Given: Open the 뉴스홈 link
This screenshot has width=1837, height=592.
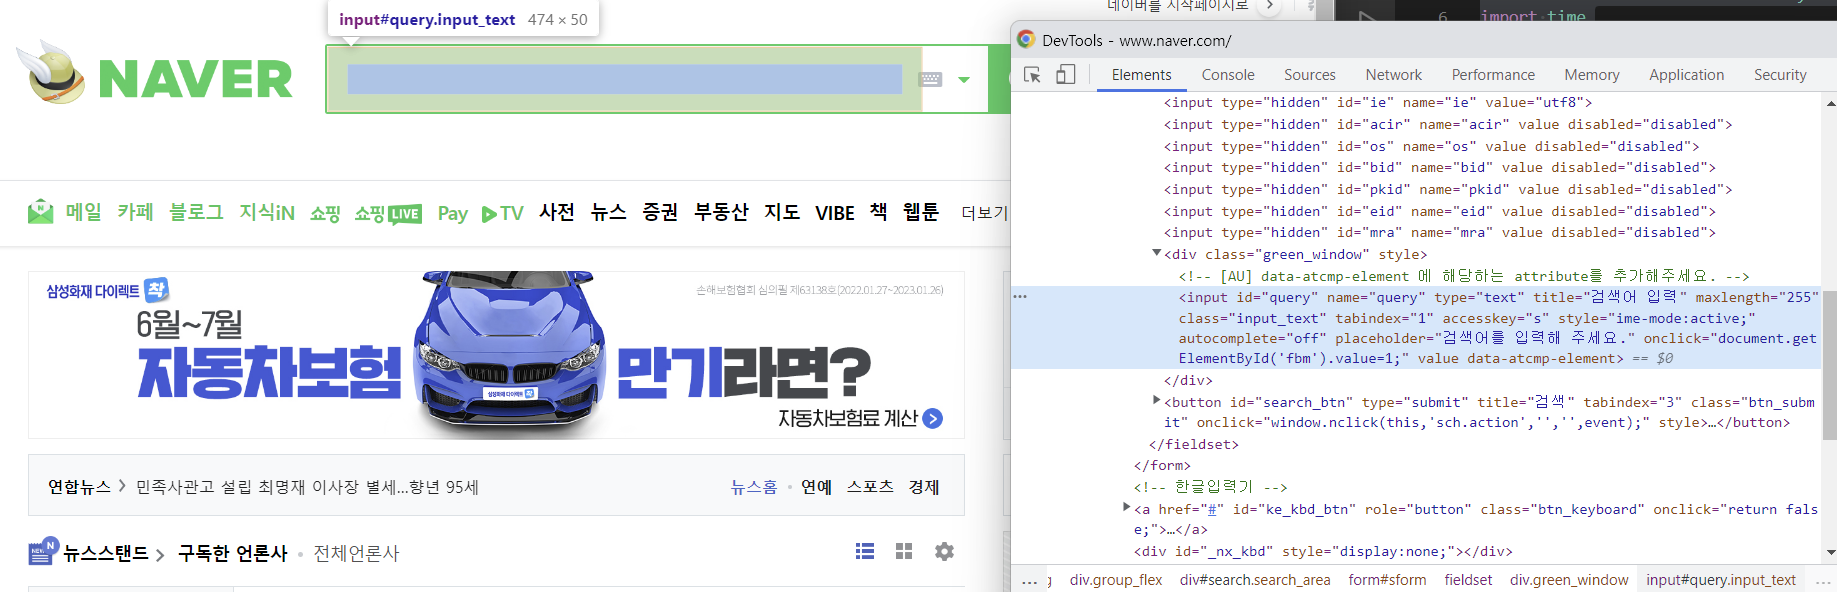Looking at the screenshot, I should 754,487.
